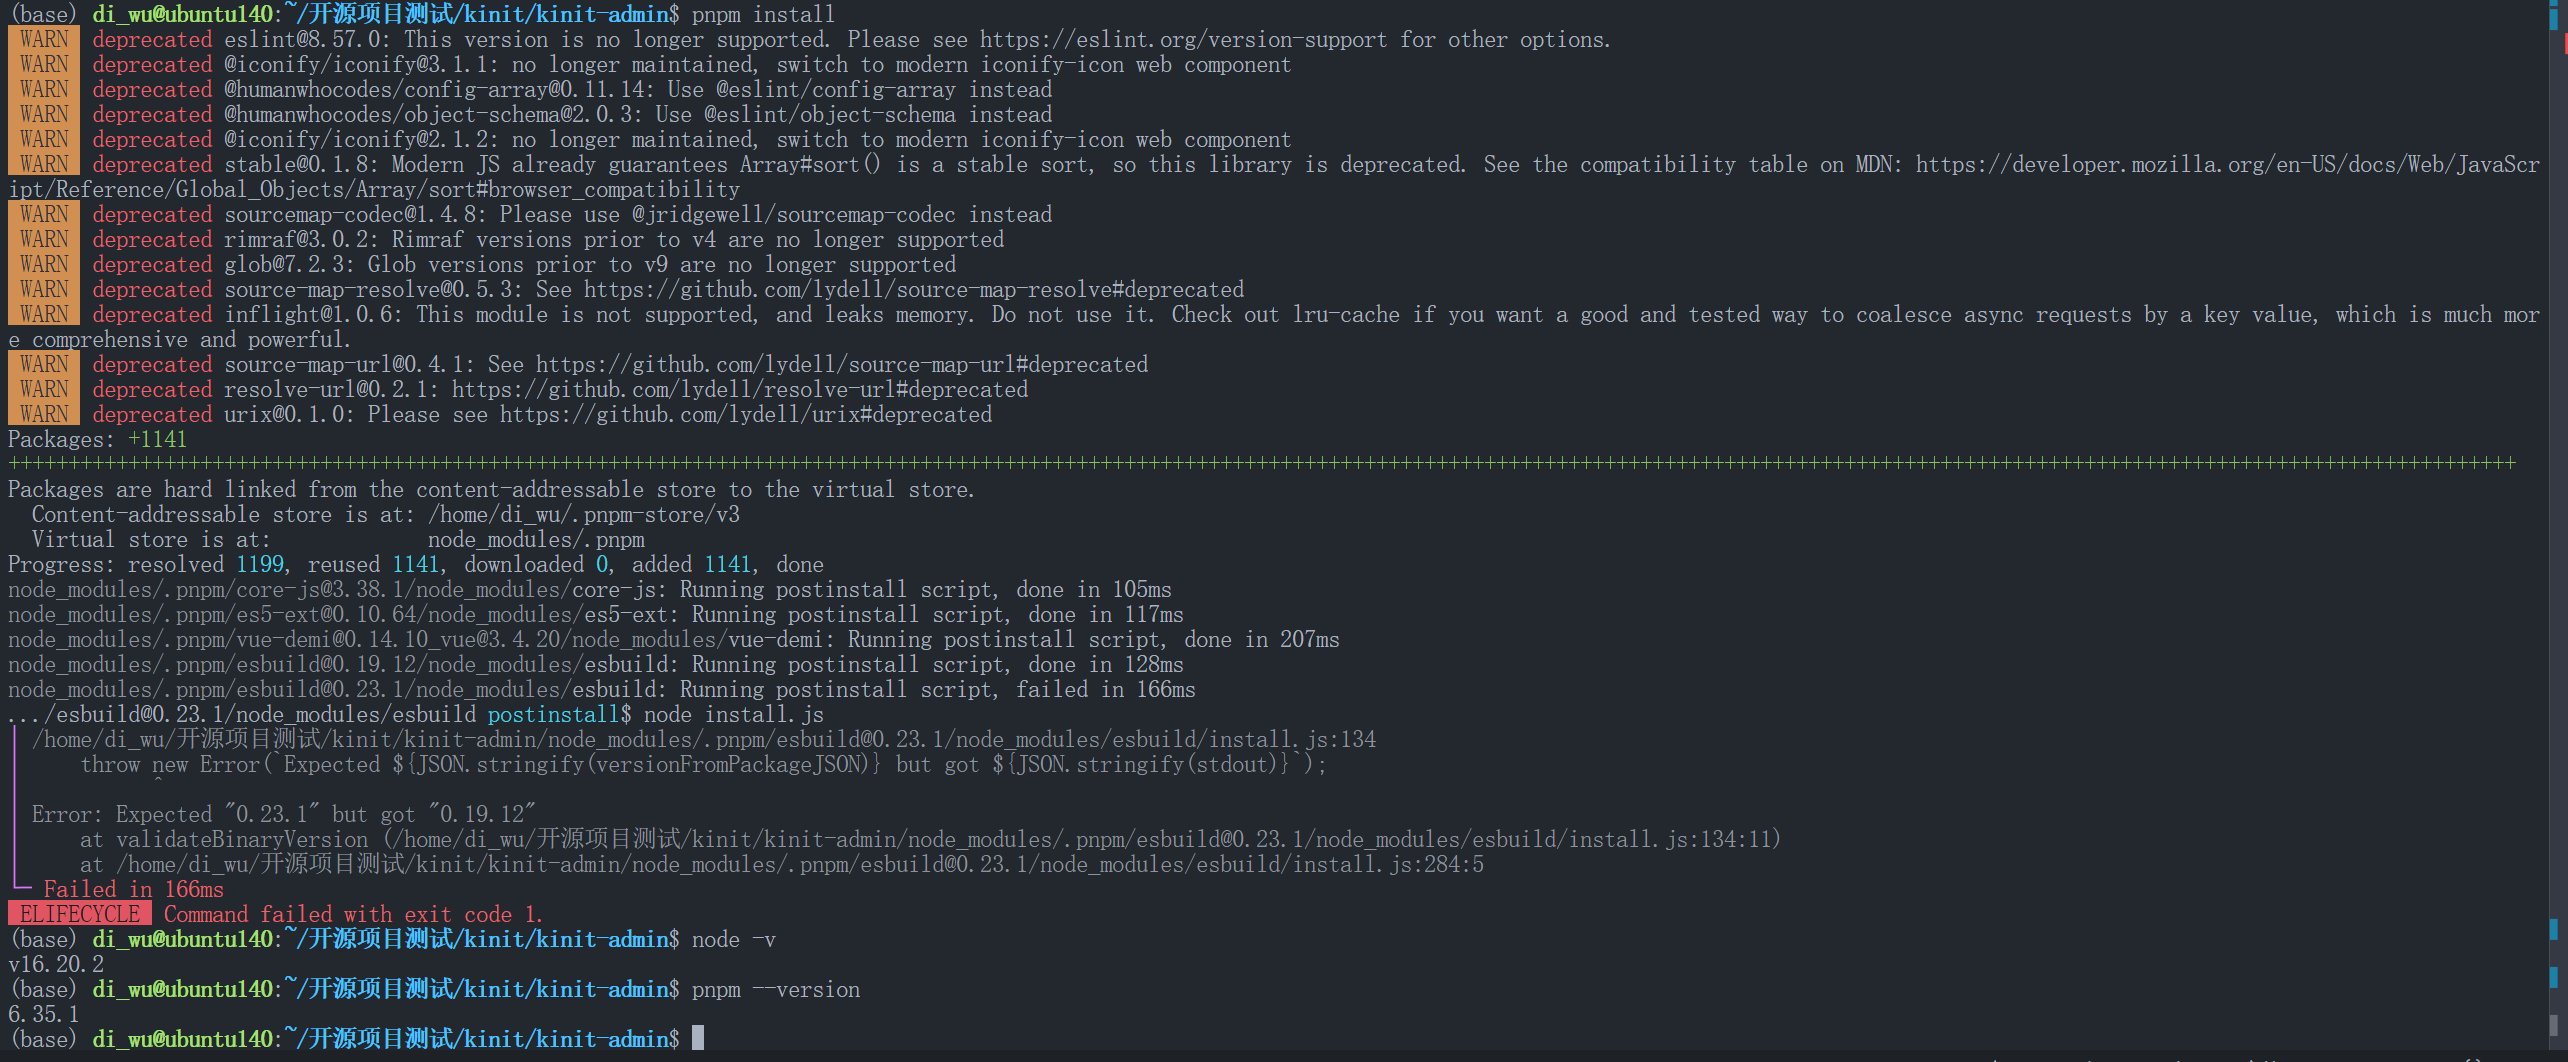Click the 6.35.1 pnpm version output
The height and width of the screenshot is (1062, 2568).
tap(44, 1015)
